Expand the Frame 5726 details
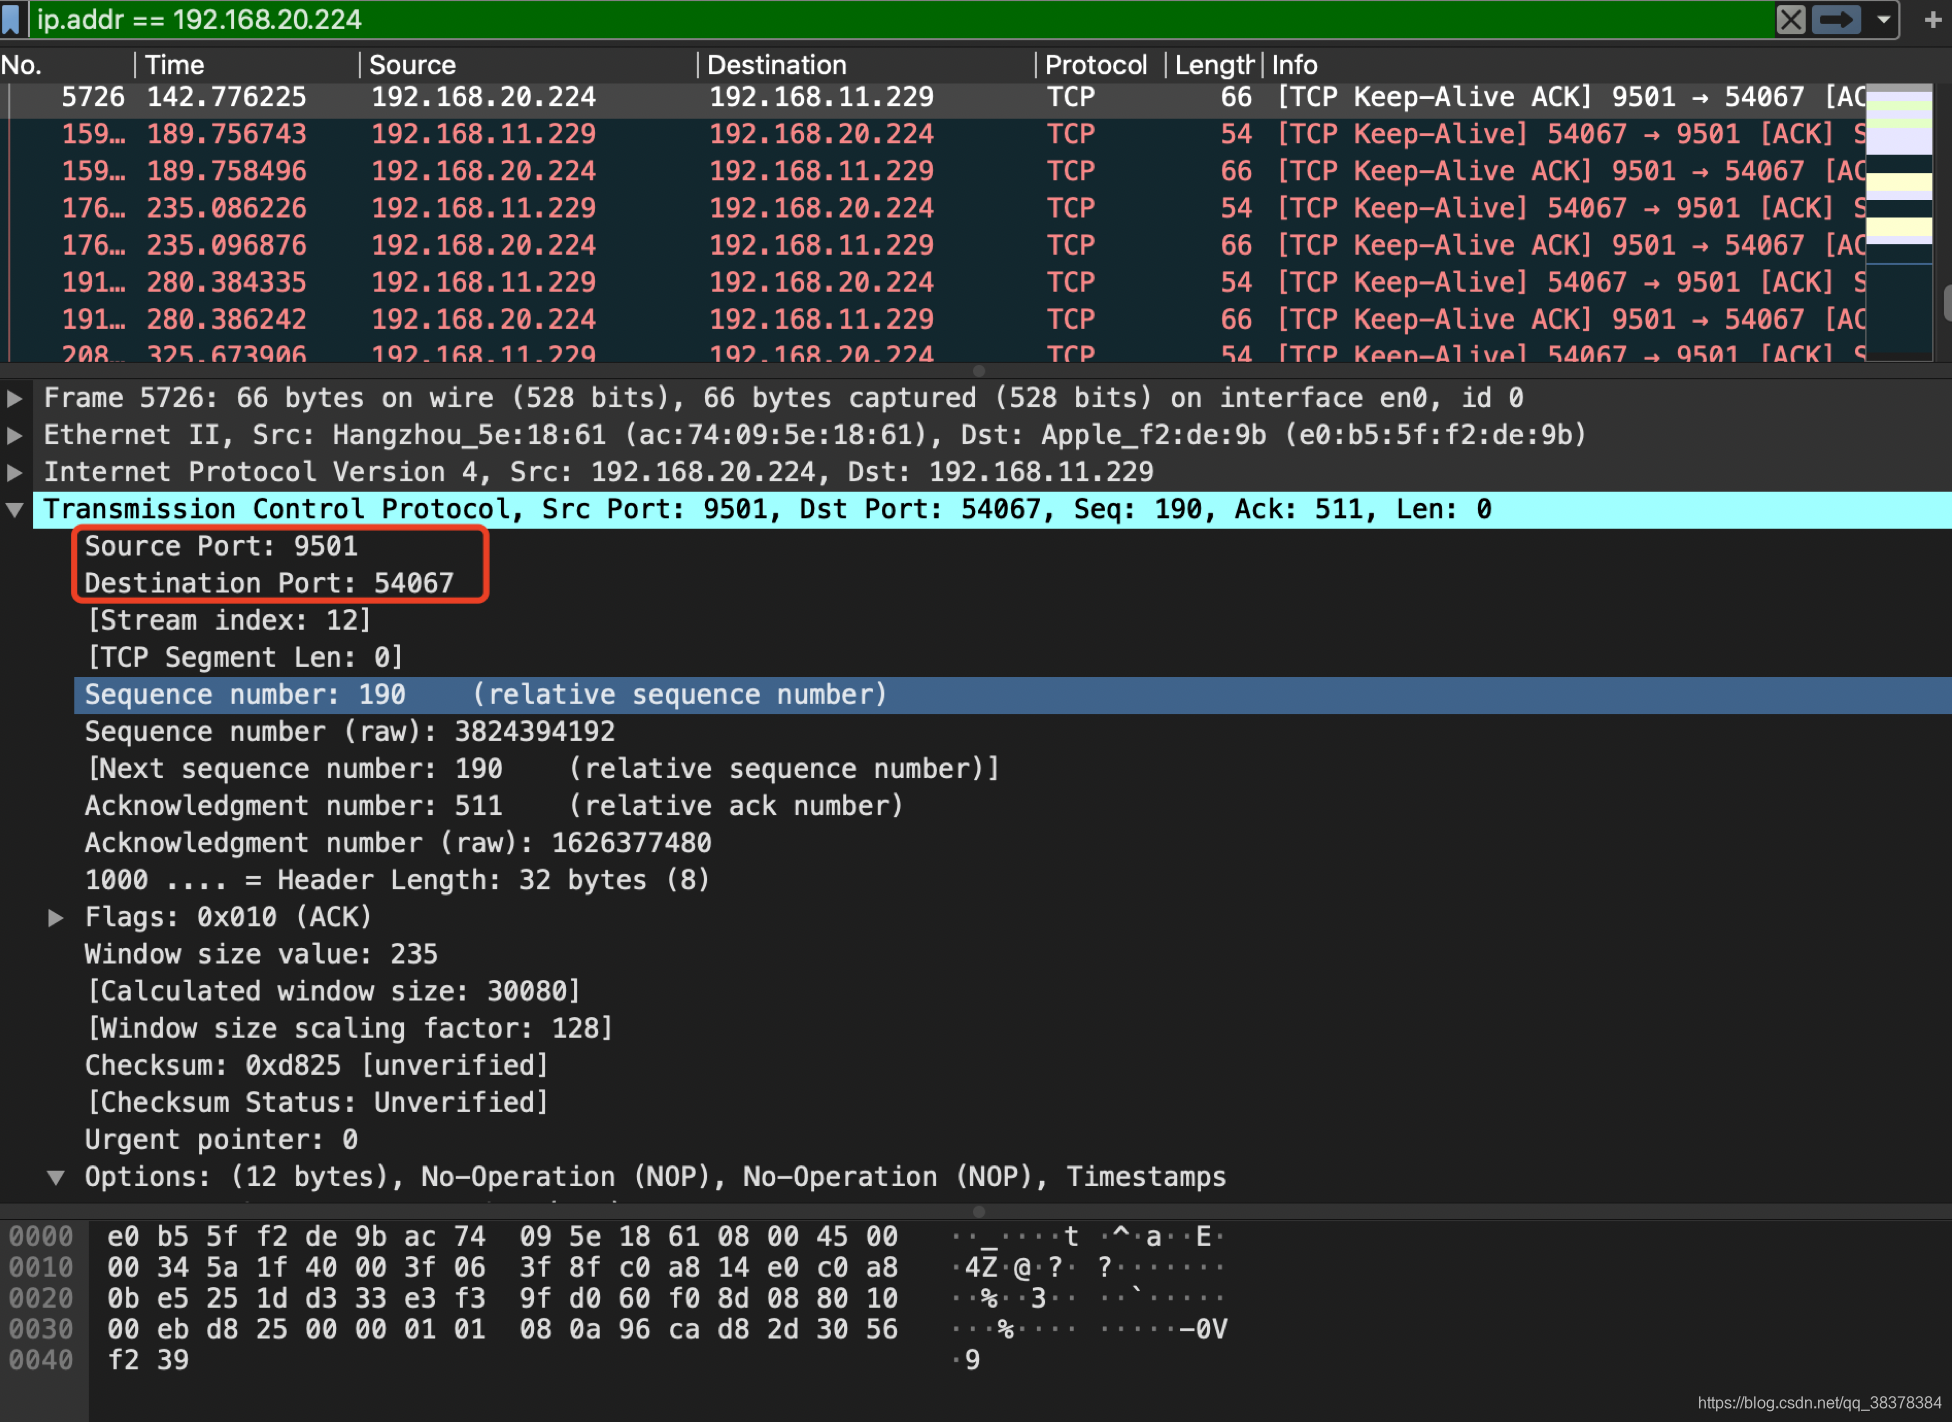Image resolution: width=1952 pixels, height=1422 pixels. (15, 398)
